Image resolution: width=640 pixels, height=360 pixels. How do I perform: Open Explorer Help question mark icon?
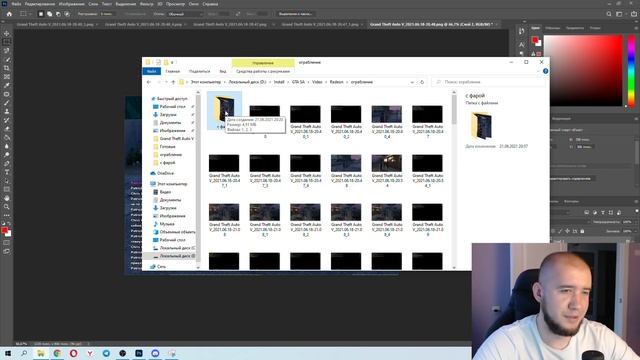coord(545,71)
